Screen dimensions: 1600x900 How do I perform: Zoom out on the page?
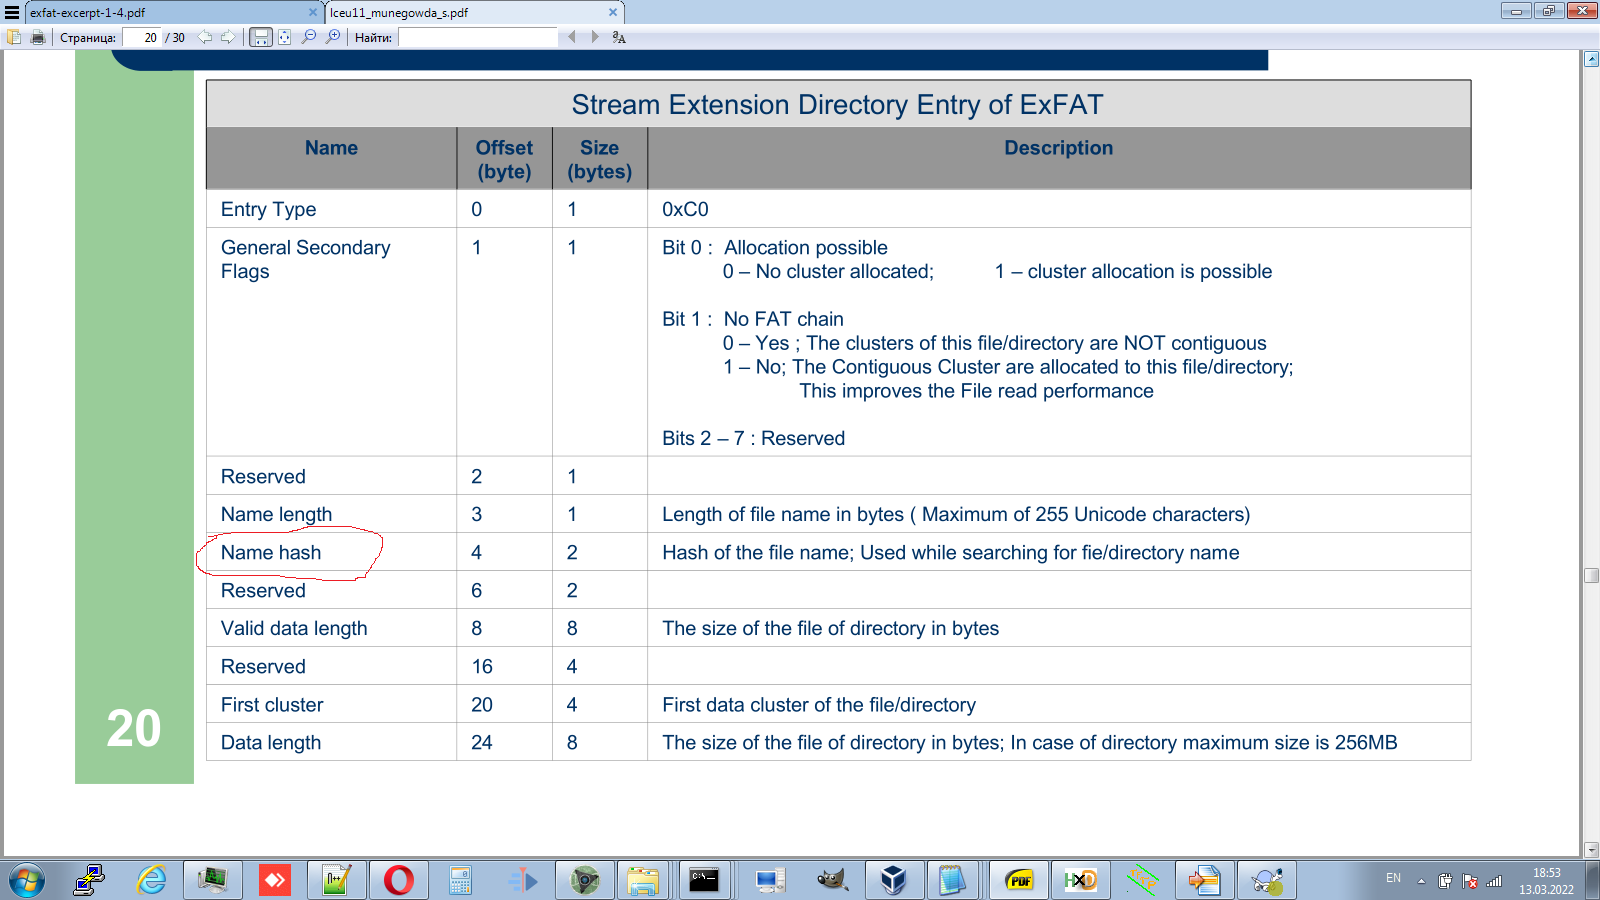308,37
